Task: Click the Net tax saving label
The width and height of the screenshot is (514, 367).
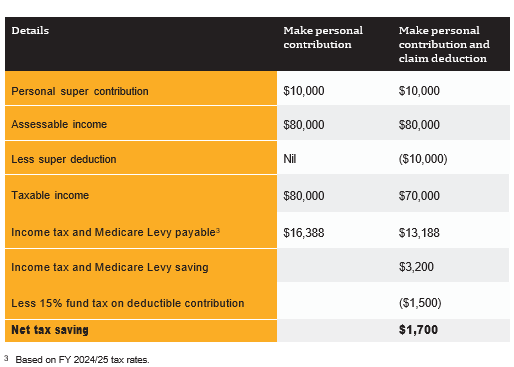Action: [50, 330]
